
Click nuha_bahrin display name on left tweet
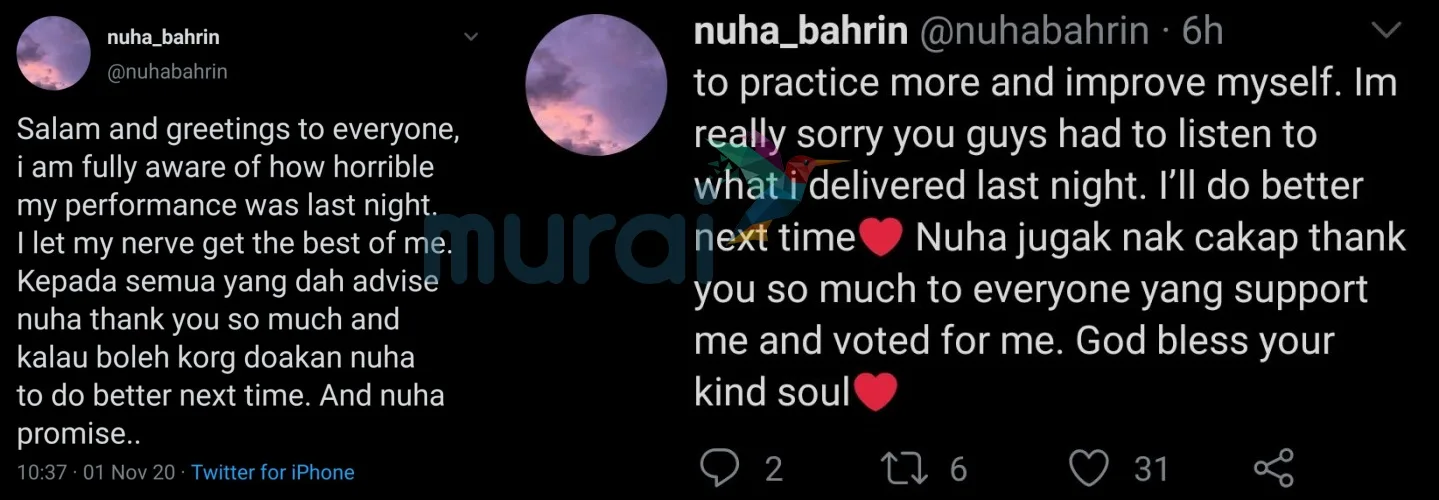click(x=163, y=38)
